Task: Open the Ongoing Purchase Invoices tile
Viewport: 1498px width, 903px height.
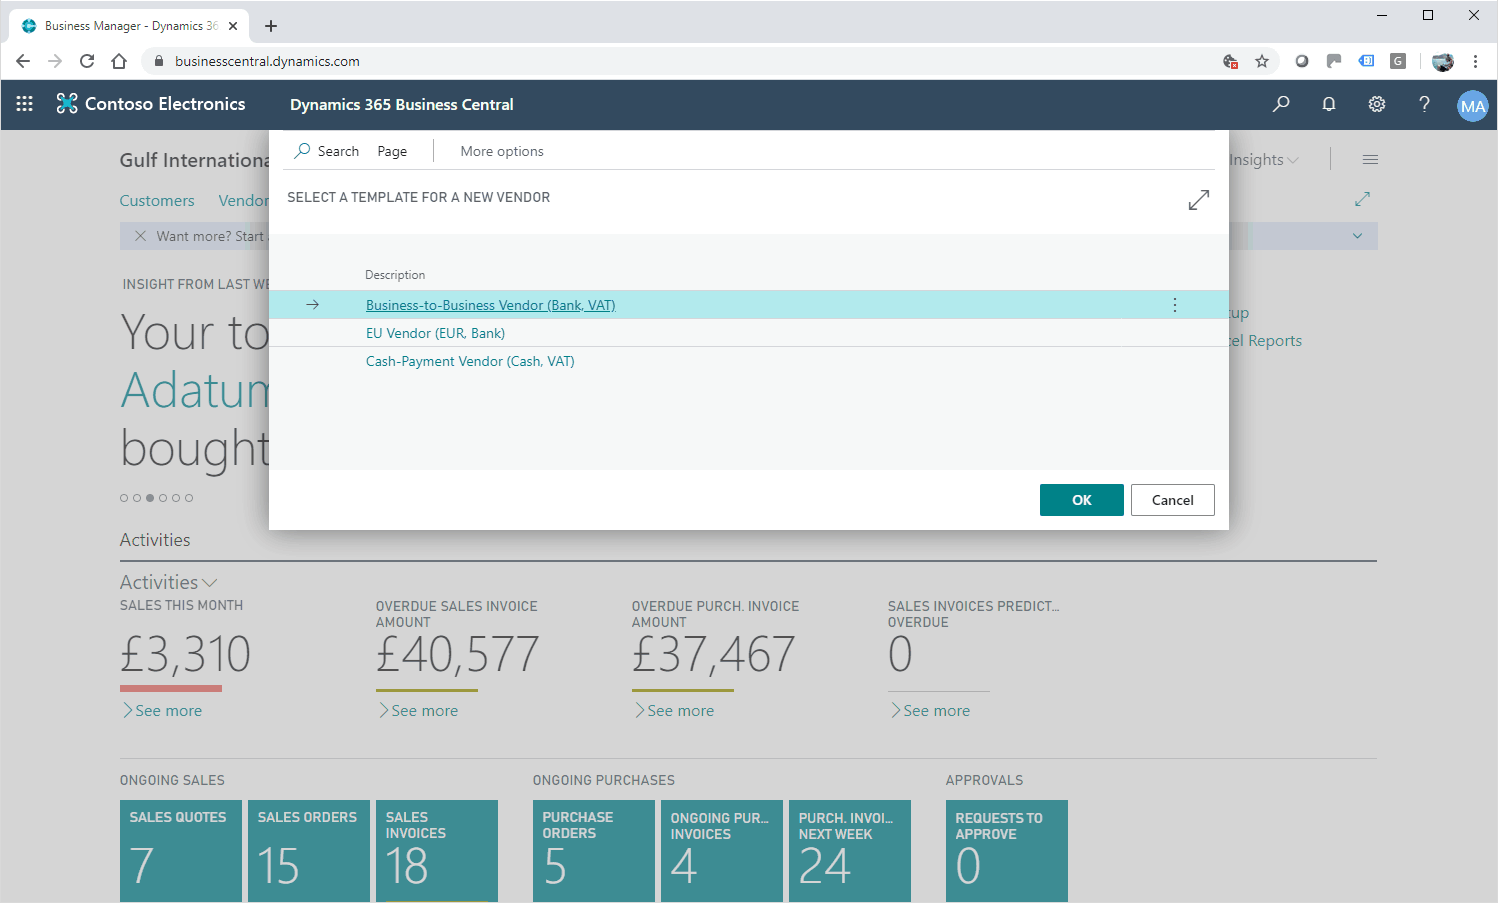Action: click(722, 851)
